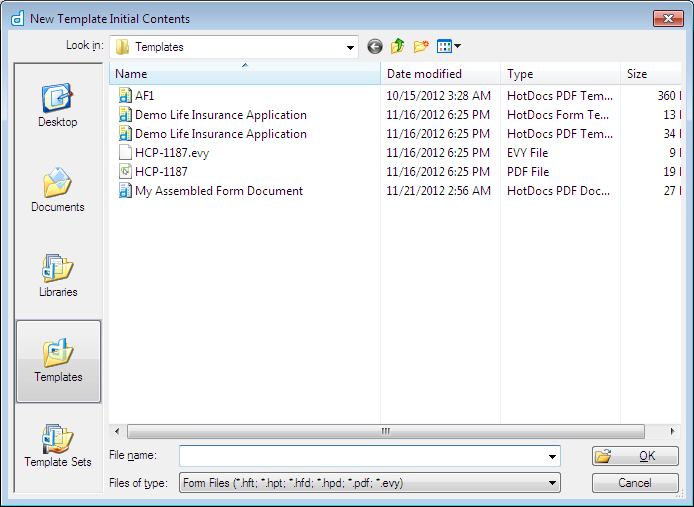
Task: Select My Assembled Form Document file name
Action: 219,191
